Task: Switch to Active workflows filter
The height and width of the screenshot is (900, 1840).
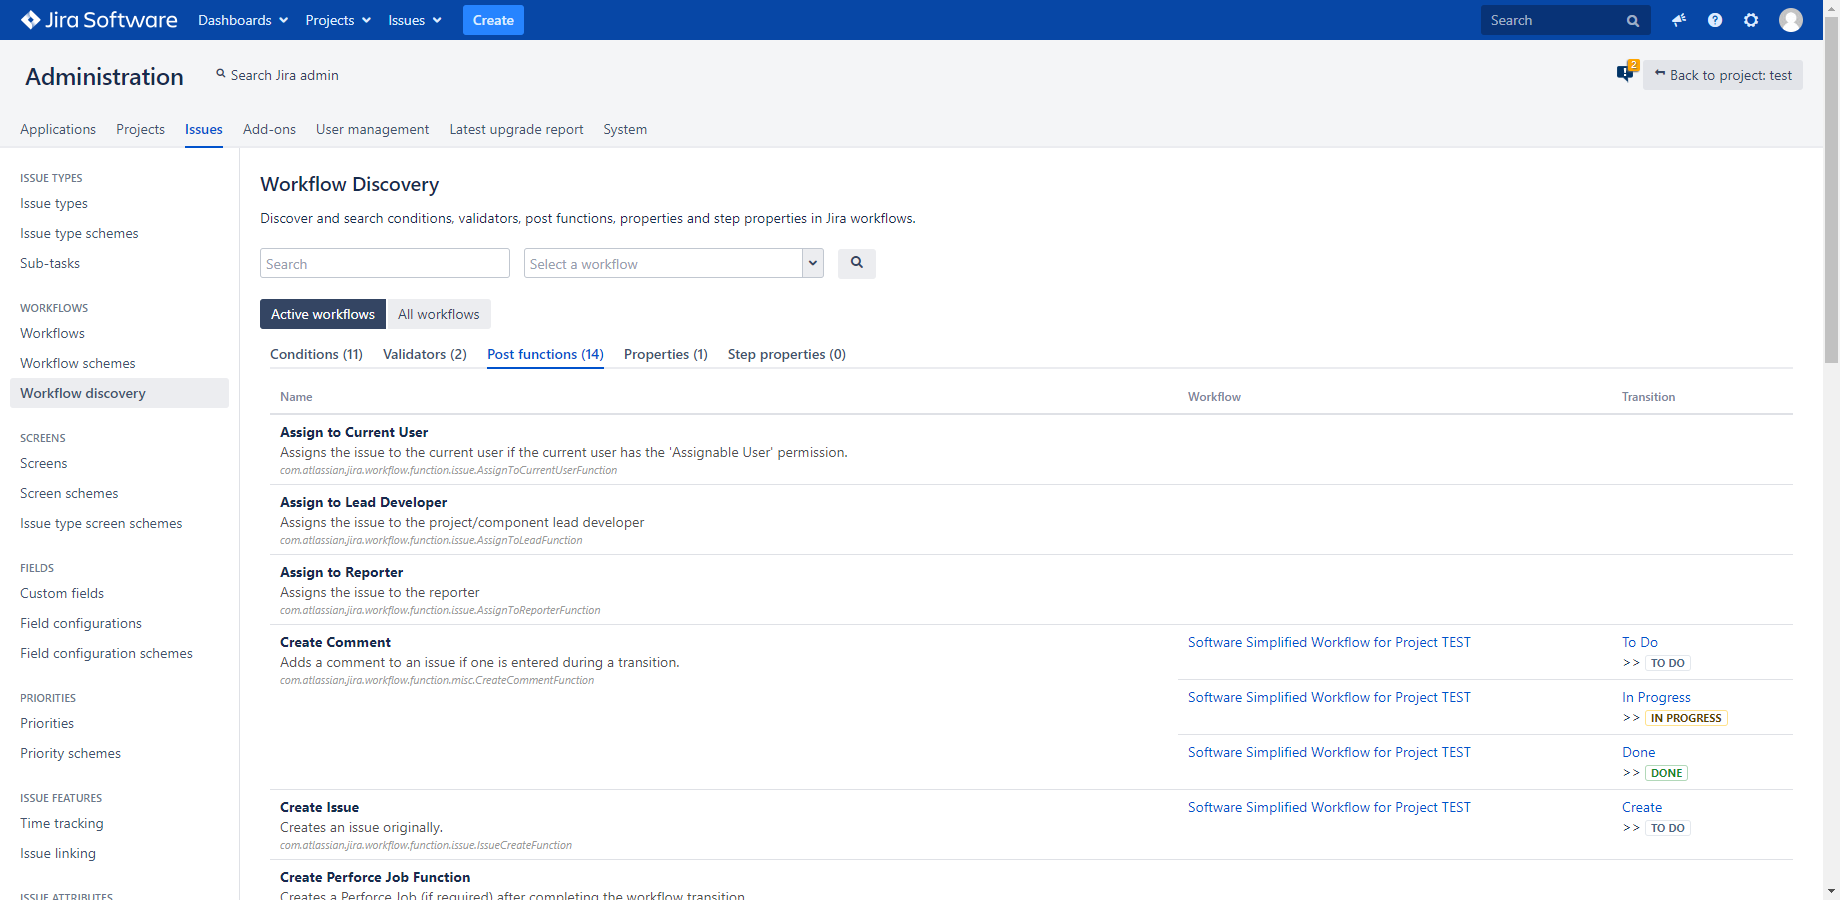Action: (x=323, y=314)
